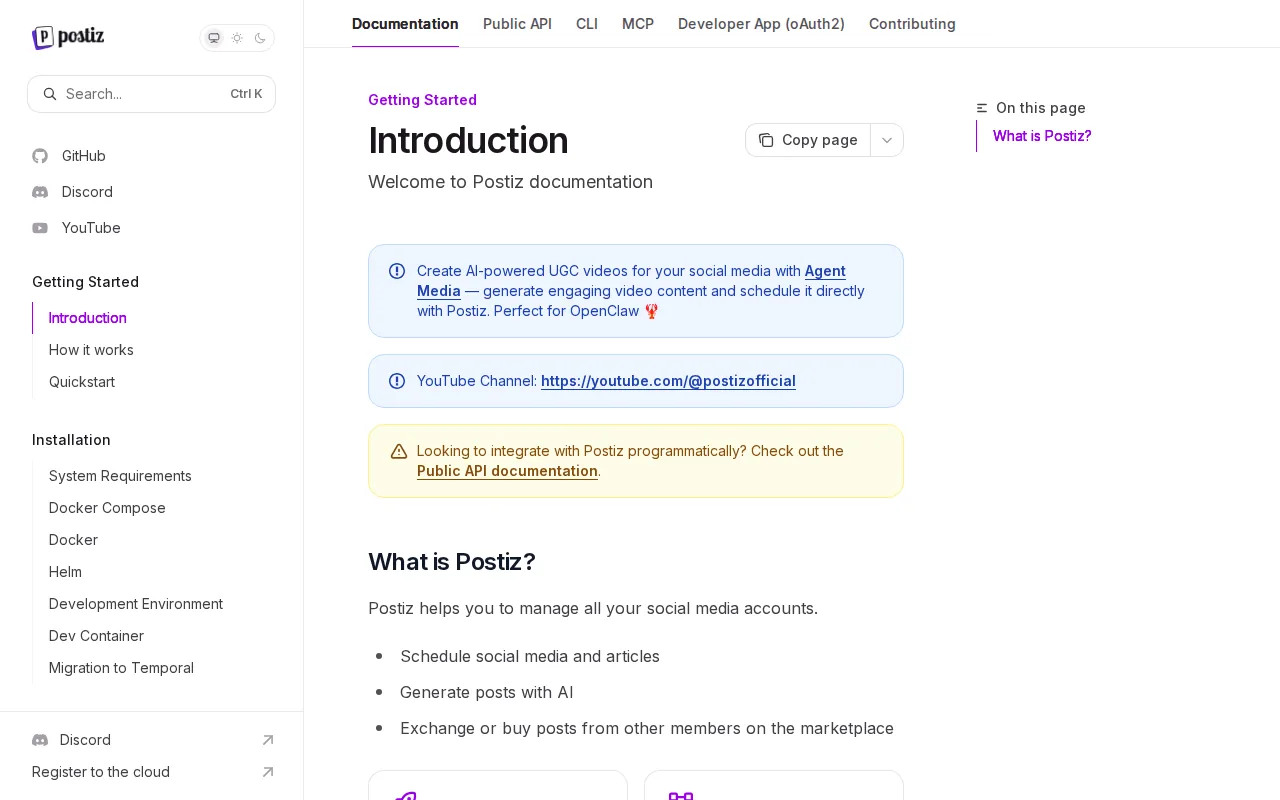
Task: Select Introduction in the sidebar
Action: pos(88,318)
